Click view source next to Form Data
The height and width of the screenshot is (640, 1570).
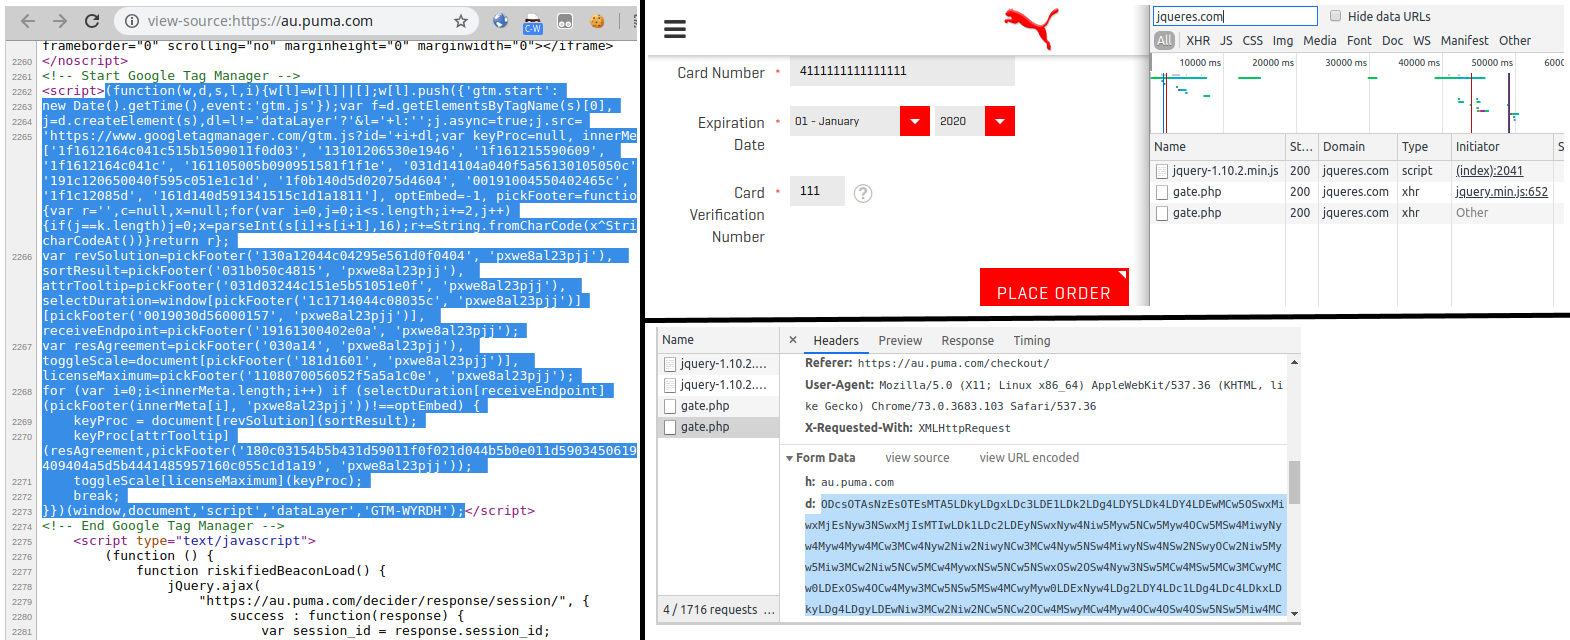[917, 458]
